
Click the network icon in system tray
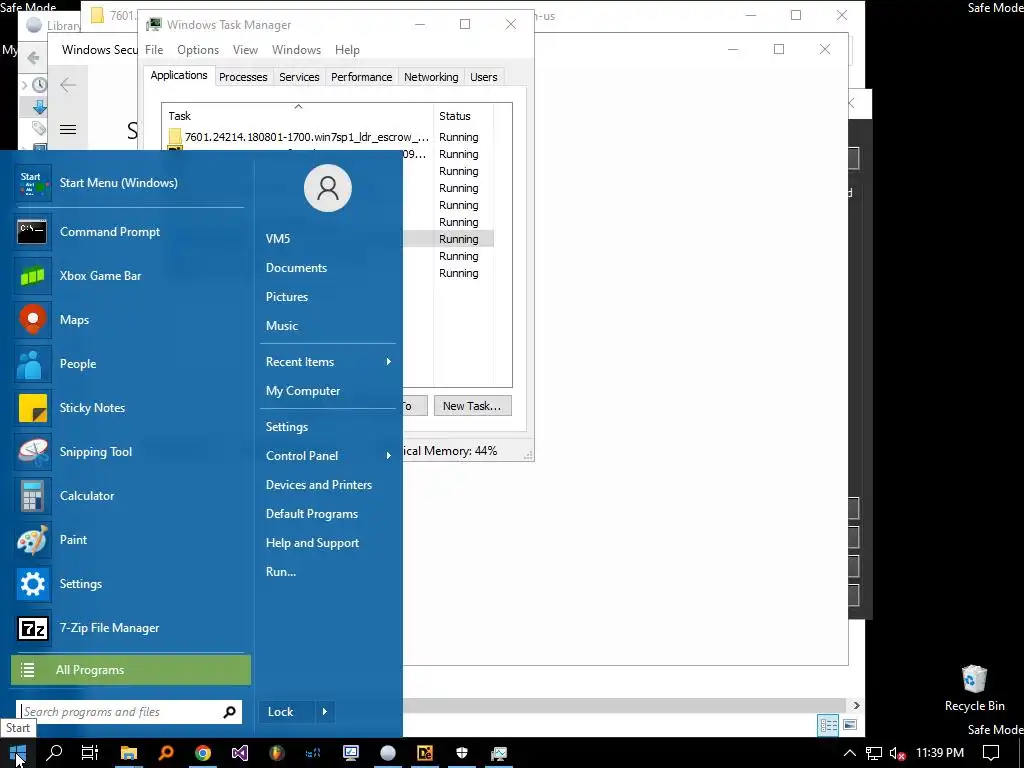coord(873,753)
